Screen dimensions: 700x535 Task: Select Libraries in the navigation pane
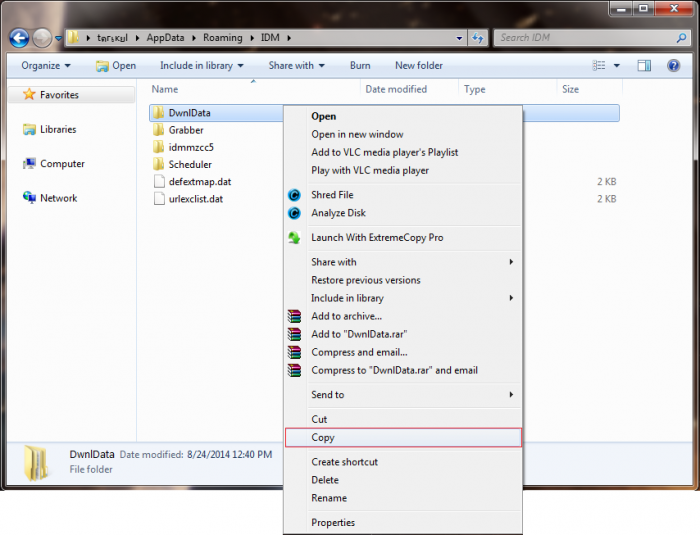click(58, 130)
